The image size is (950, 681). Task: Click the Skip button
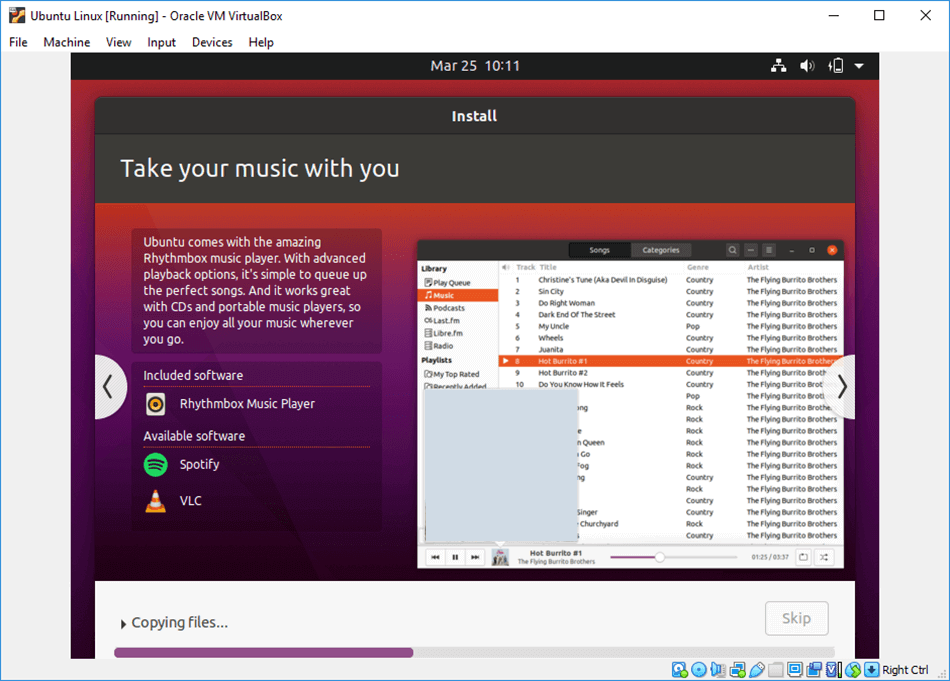(x=796, y=618)
